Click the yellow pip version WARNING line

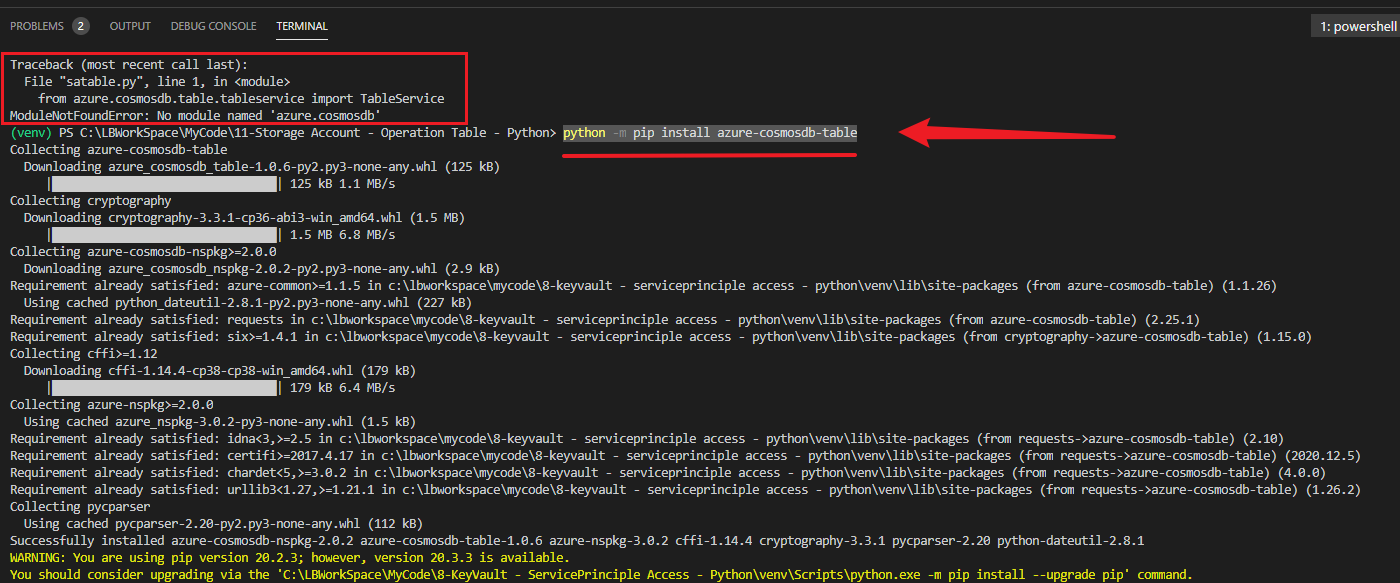click(290, 557)
